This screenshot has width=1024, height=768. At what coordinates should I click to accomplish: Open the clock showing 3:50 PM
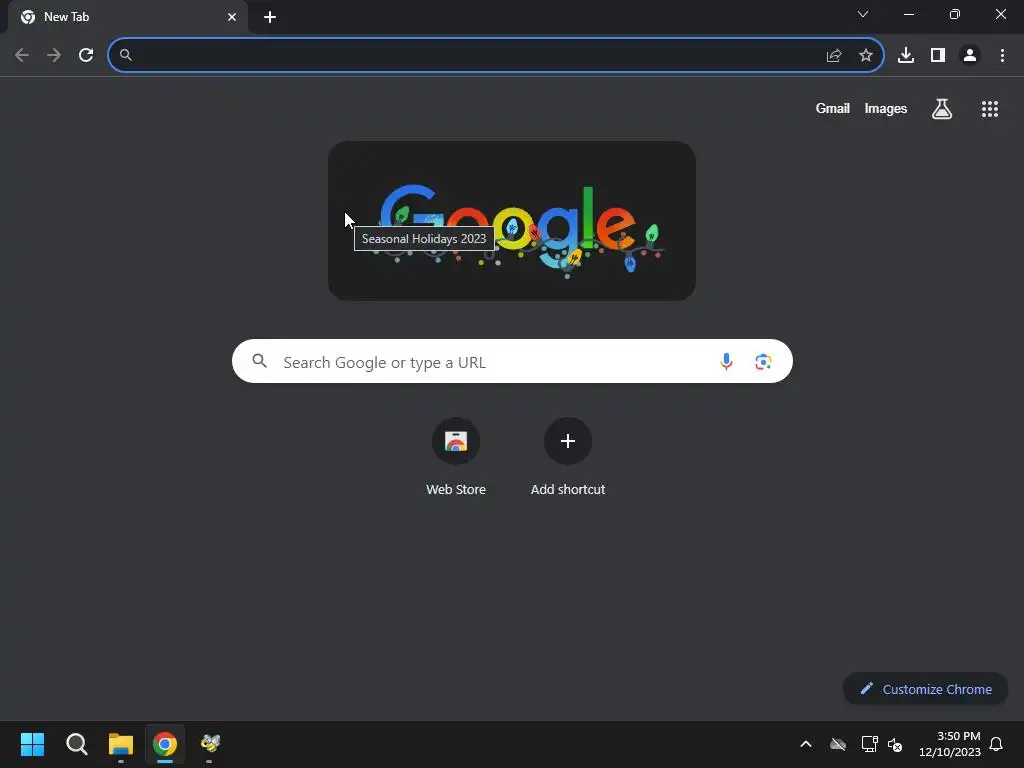click(950, 744)
